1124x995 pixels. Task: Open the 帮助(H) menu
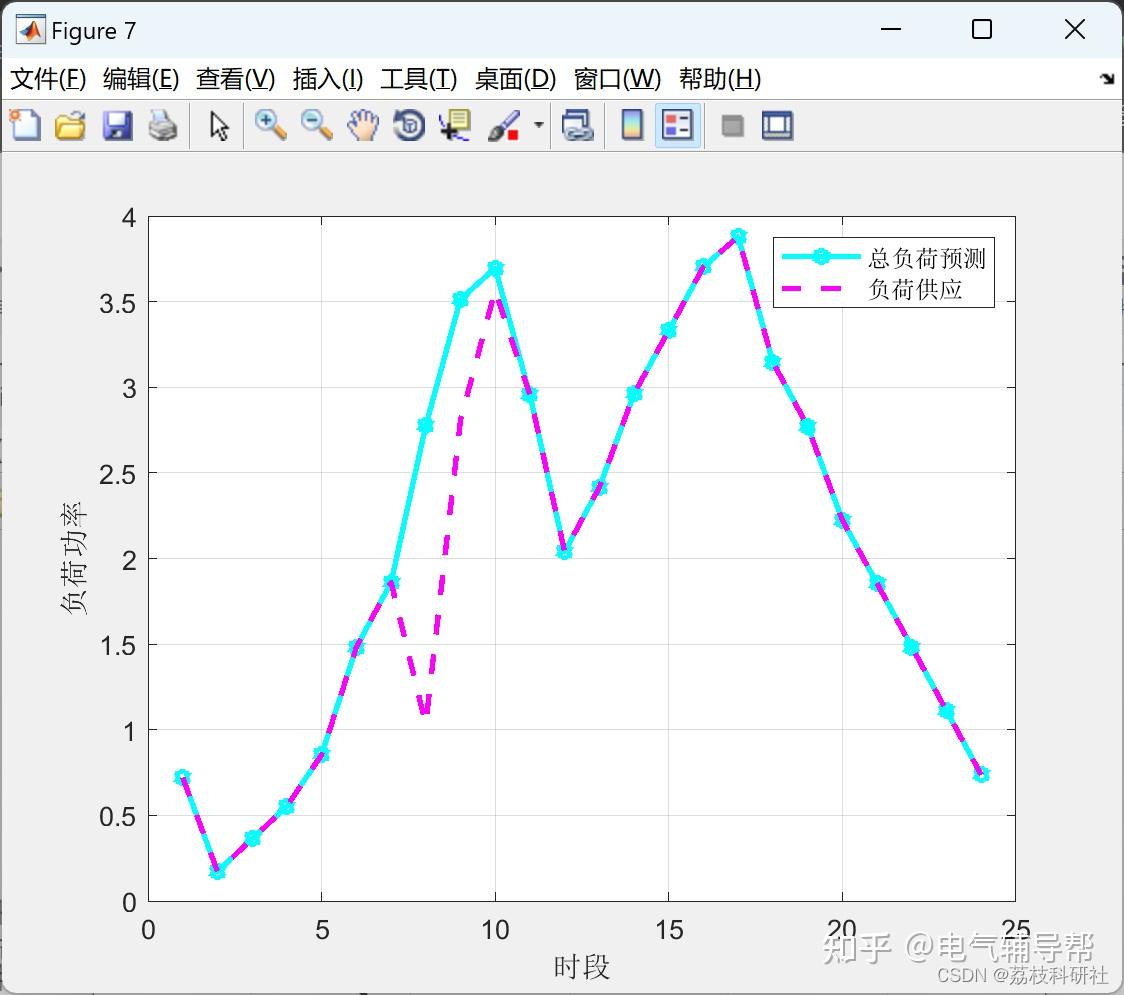point(720,79)
